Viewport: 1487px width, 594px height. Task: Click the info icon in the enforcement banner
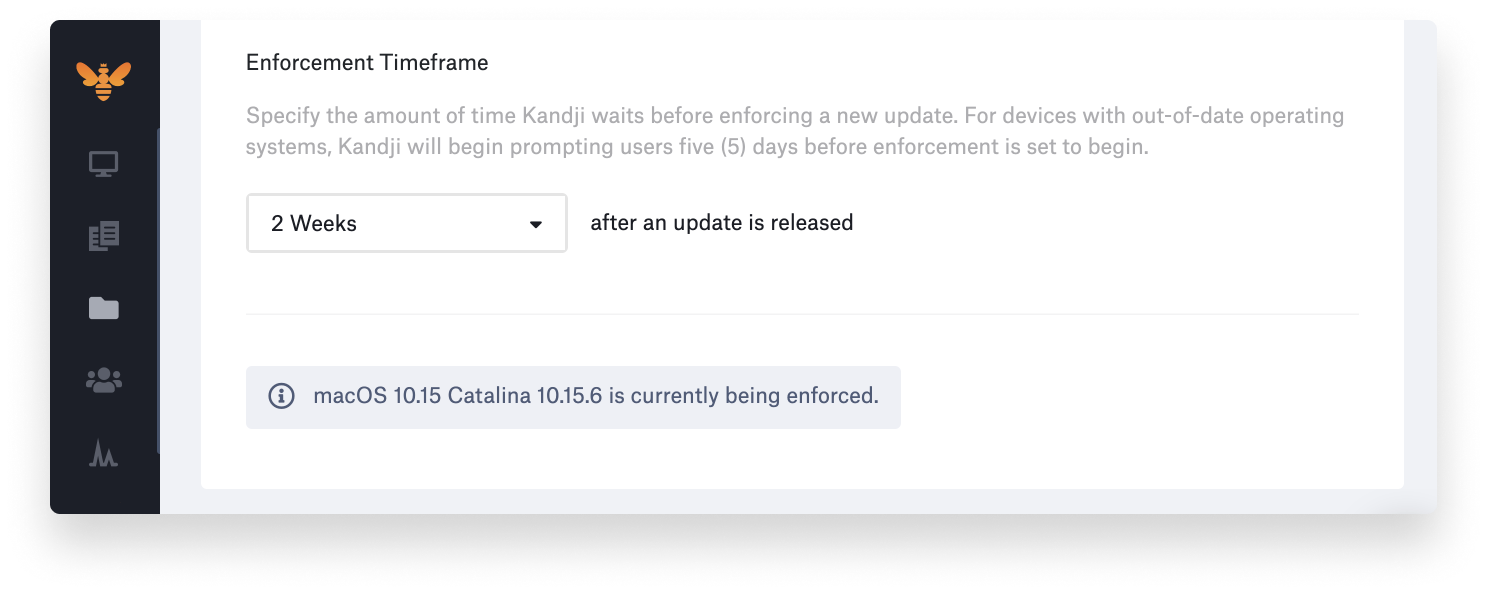click(x=281, y=396)
